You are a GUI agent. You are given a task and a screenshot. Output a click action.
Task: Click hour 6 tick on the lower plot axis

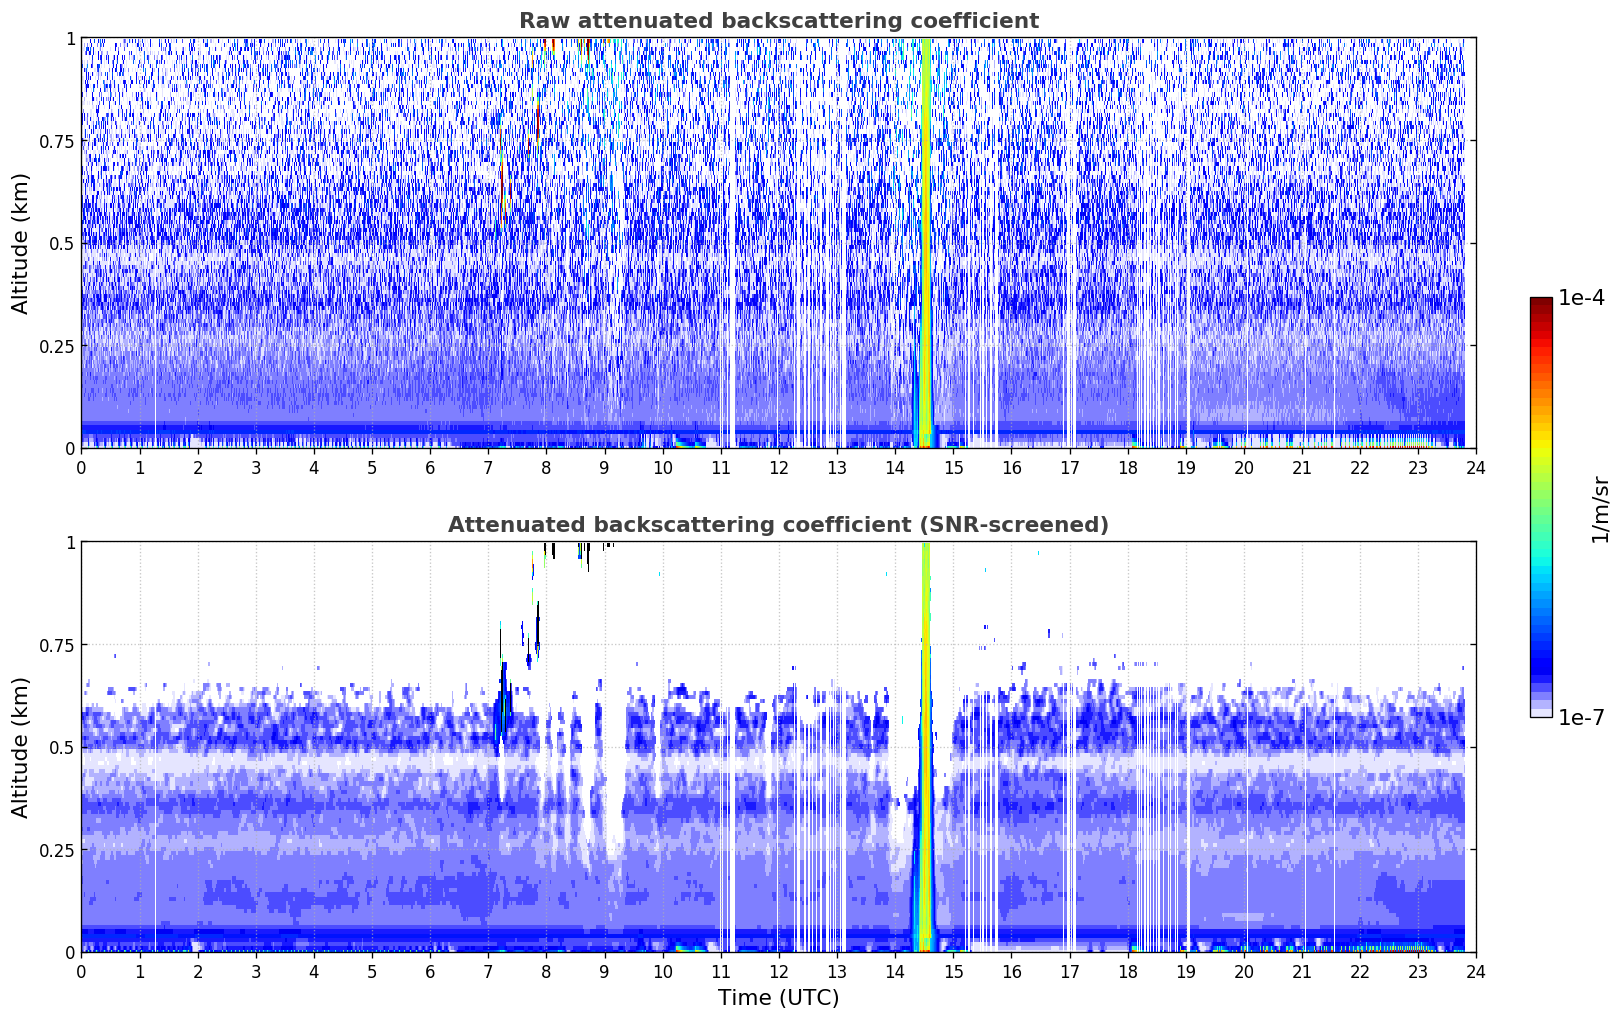pyautogui.click(x=430, y=971)
